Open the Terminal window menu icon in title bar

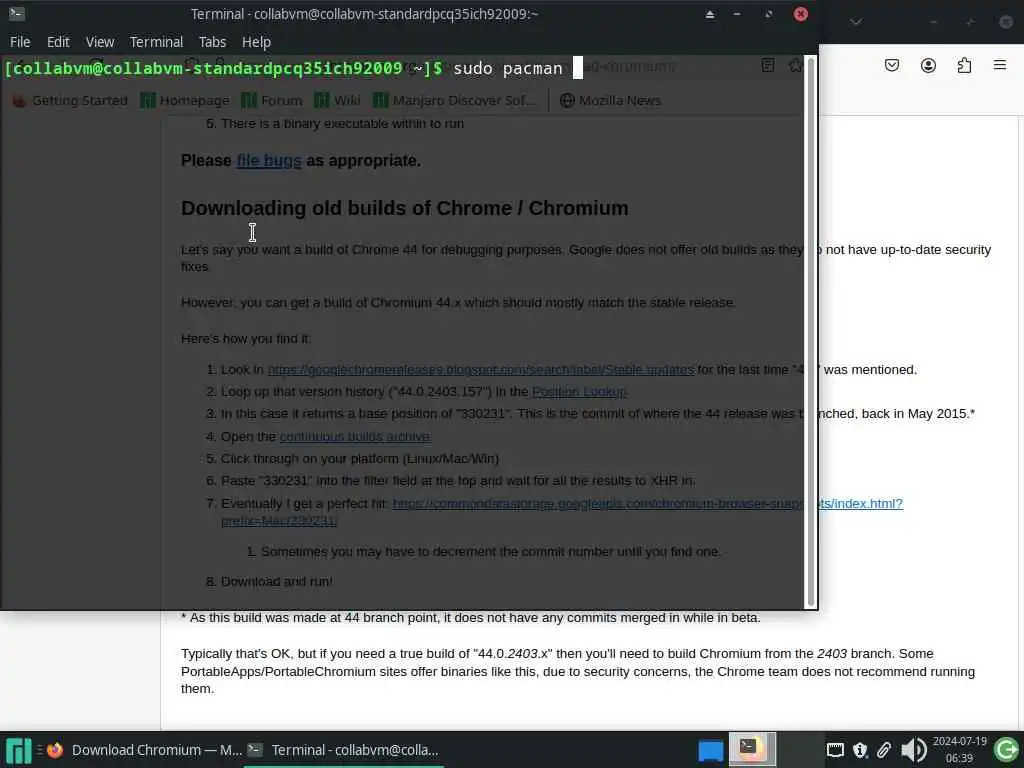16,13
